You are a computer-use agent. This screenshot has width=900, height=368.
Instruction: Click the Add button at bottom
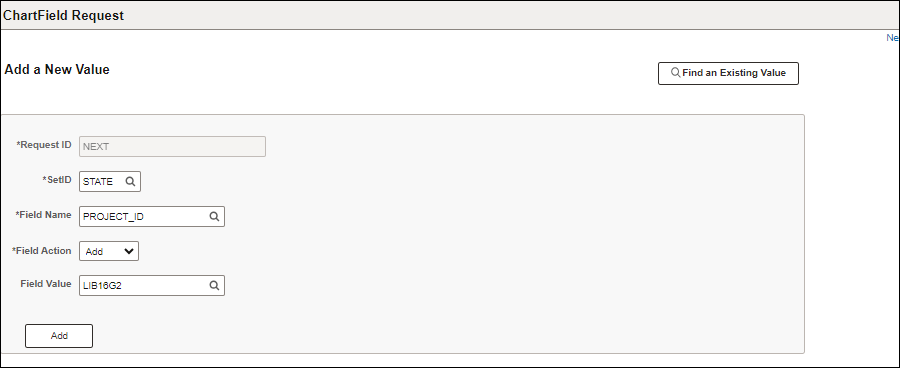click(59, 336)
